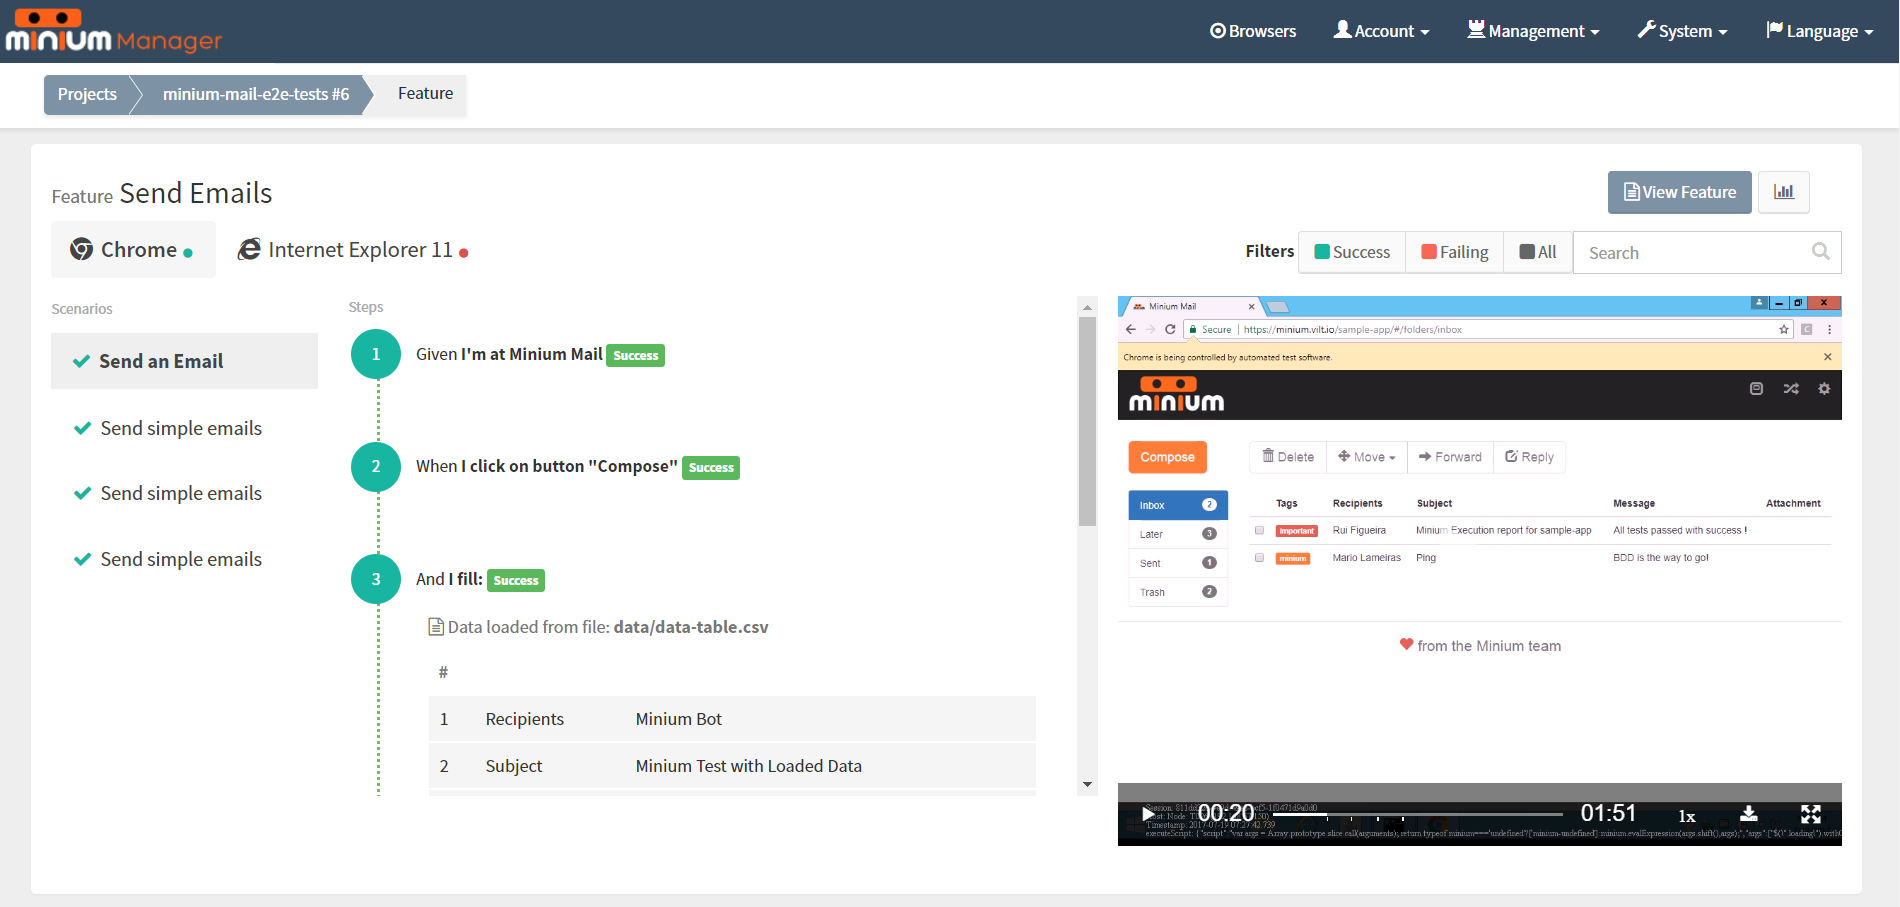Filter steps by Success

pyautogui.click(x=1352, y=252)
